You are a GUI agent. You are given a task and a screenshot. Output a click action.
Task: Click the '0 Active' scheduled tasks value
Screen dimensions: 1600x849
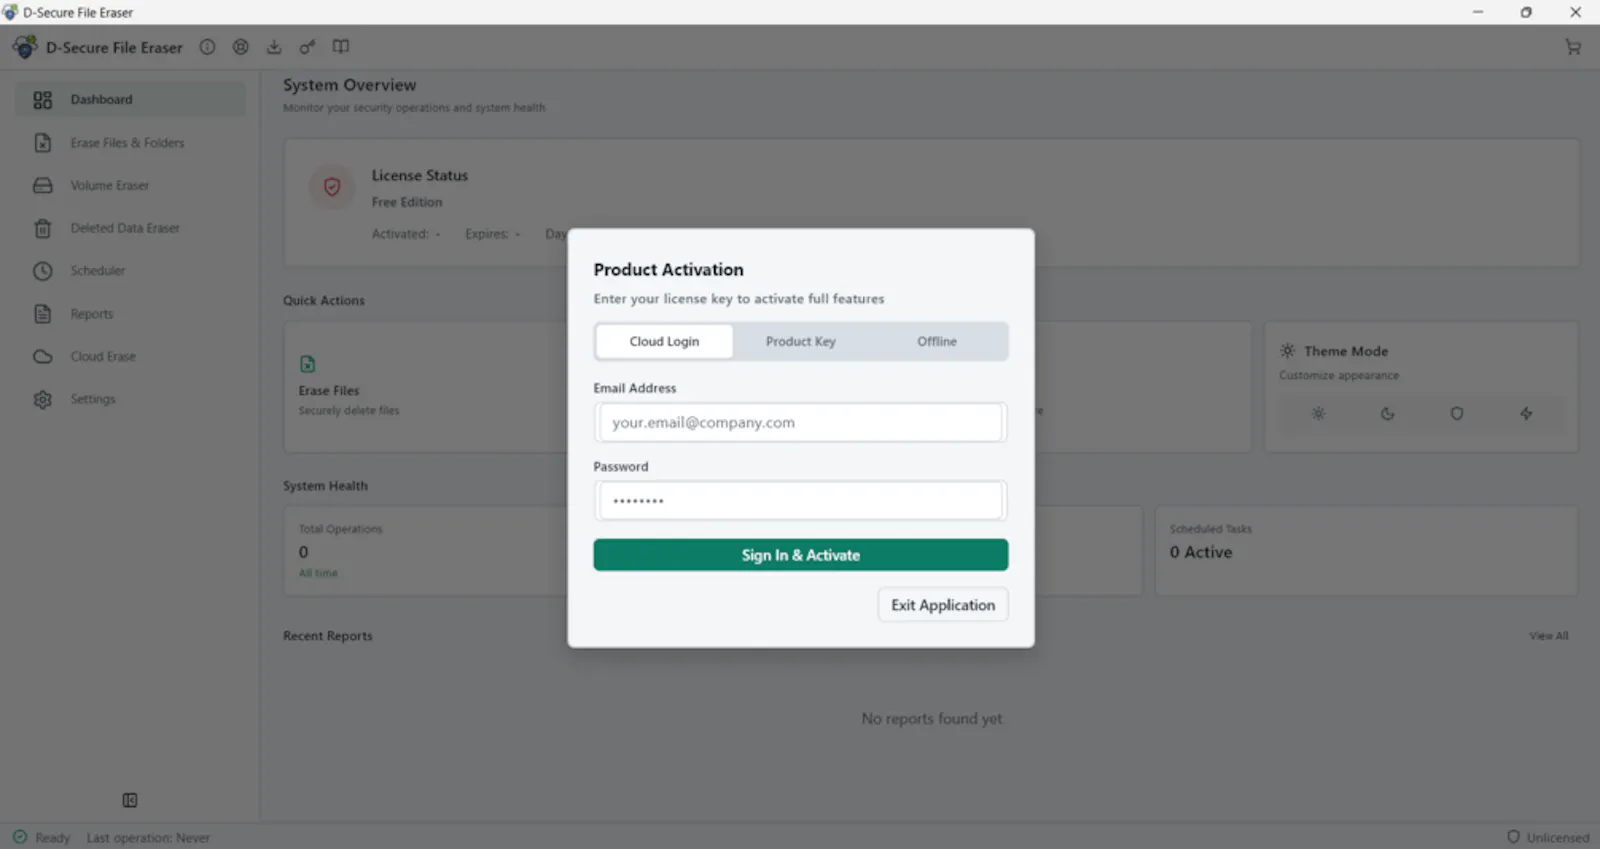[1201, 552]
